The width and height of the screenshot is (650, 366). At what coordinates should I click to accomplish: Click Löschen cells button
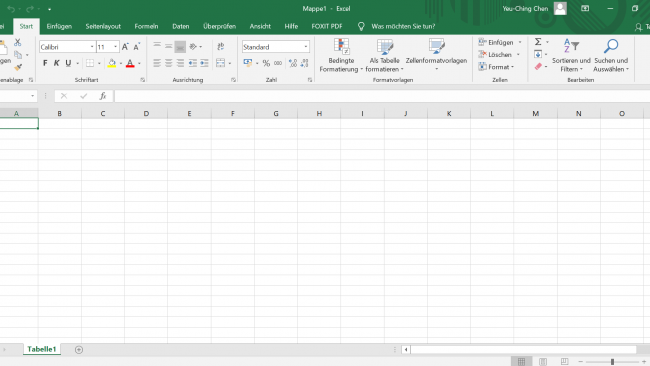(x=495, y=55)
